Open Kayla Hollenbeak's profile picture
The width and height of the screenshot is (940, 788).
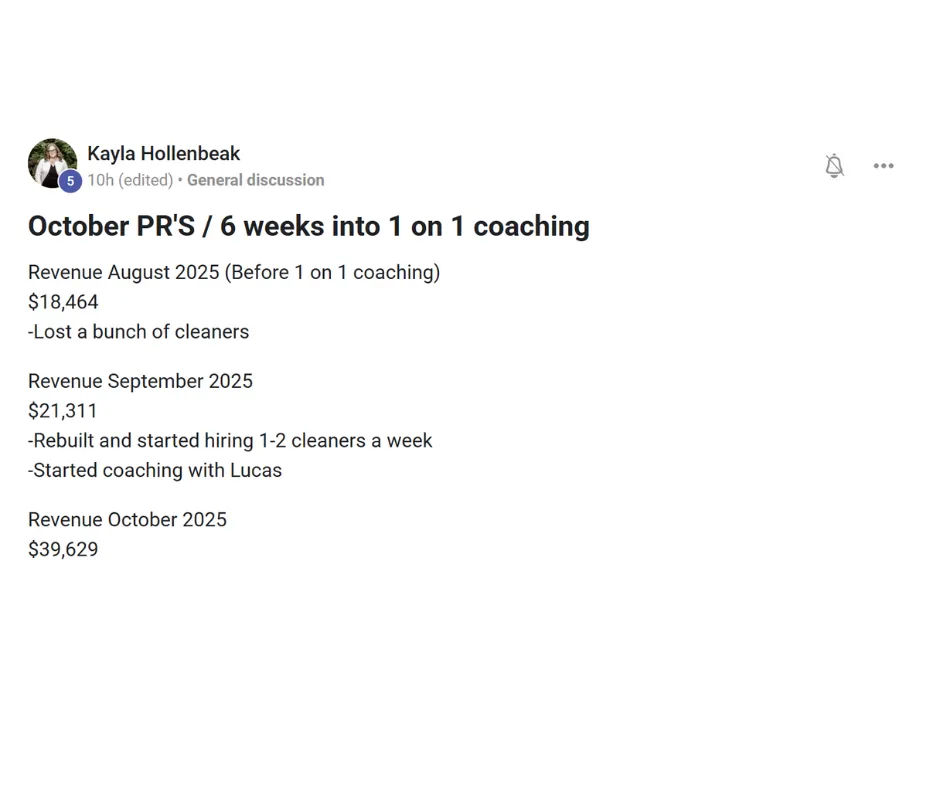[50, 161]
